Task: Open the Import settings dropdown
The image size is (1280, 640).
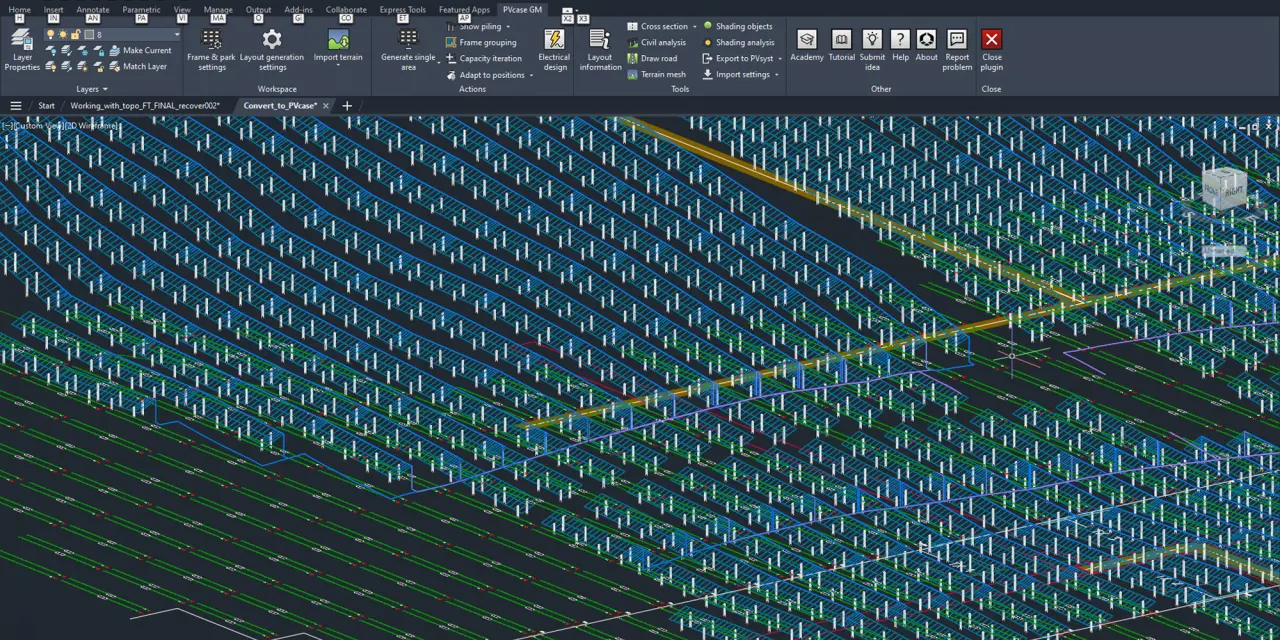Action: 777,75
